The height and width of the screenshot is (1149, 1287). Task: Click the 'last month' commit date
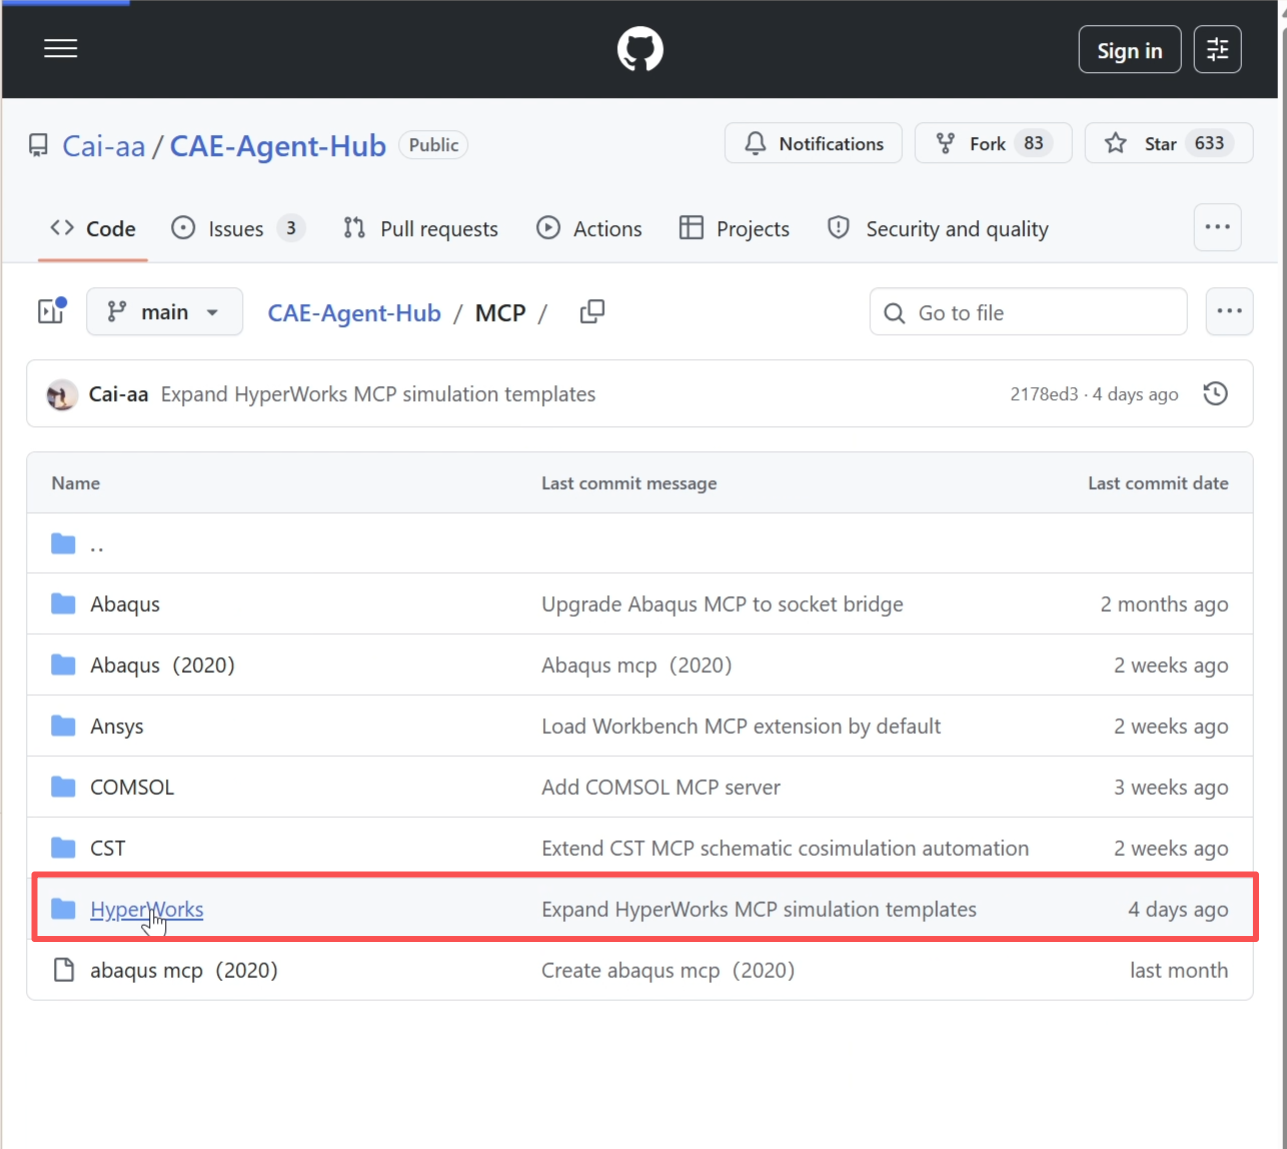click(x=1179, y=970)
